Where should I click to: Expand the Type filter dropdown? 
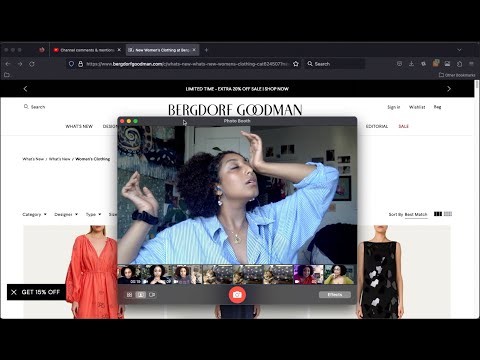tap(93, 214)
